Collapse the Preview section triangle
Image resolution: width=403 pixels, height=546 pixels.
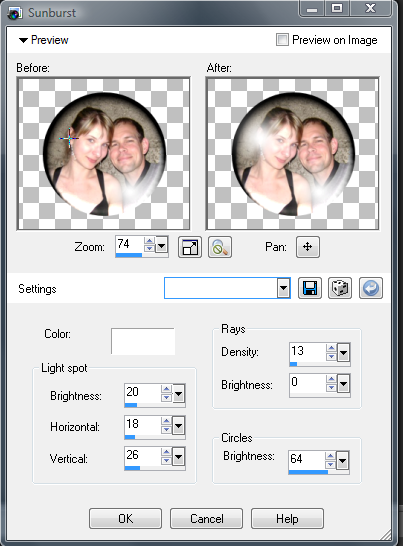coord(23,40)
